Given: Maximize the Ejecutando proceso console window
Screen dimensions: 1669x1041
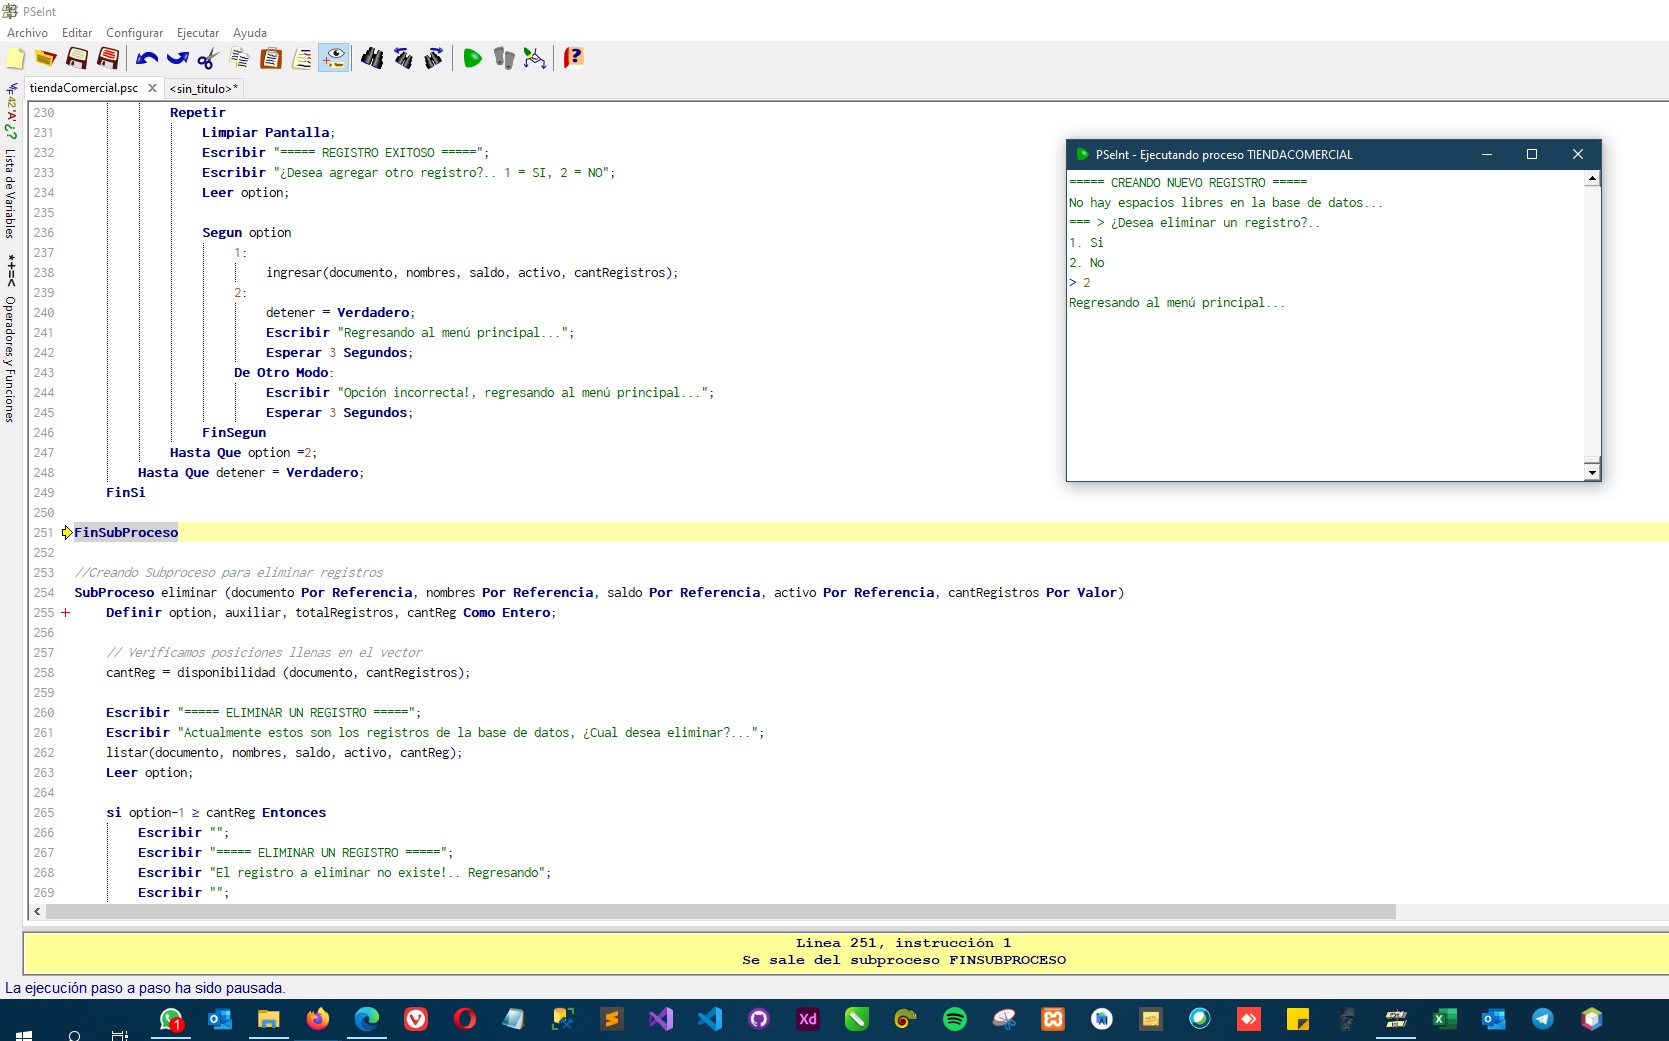Looking at the screenshot, I should [x=1532, y=154].
